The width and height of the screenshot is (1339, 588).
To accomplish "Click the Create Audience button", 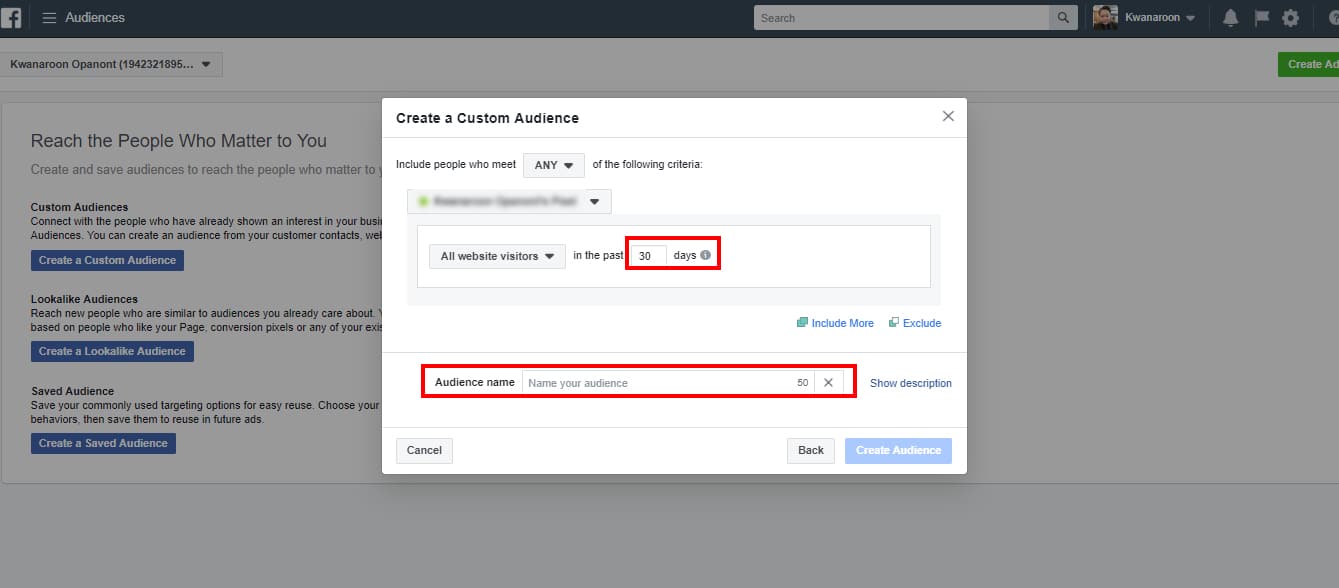I will click(x=898, y=450).
